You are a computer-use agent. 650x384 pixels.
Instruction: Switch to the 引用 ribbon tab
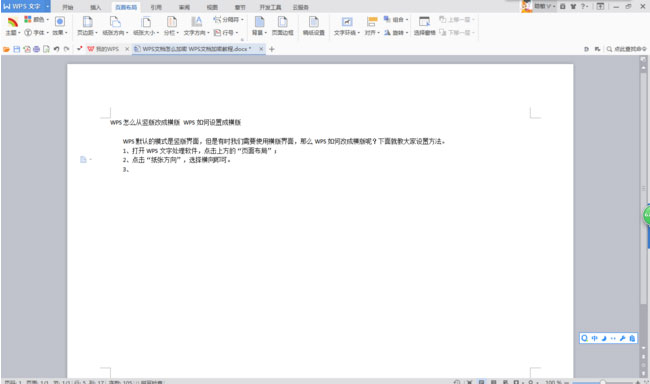156,7
